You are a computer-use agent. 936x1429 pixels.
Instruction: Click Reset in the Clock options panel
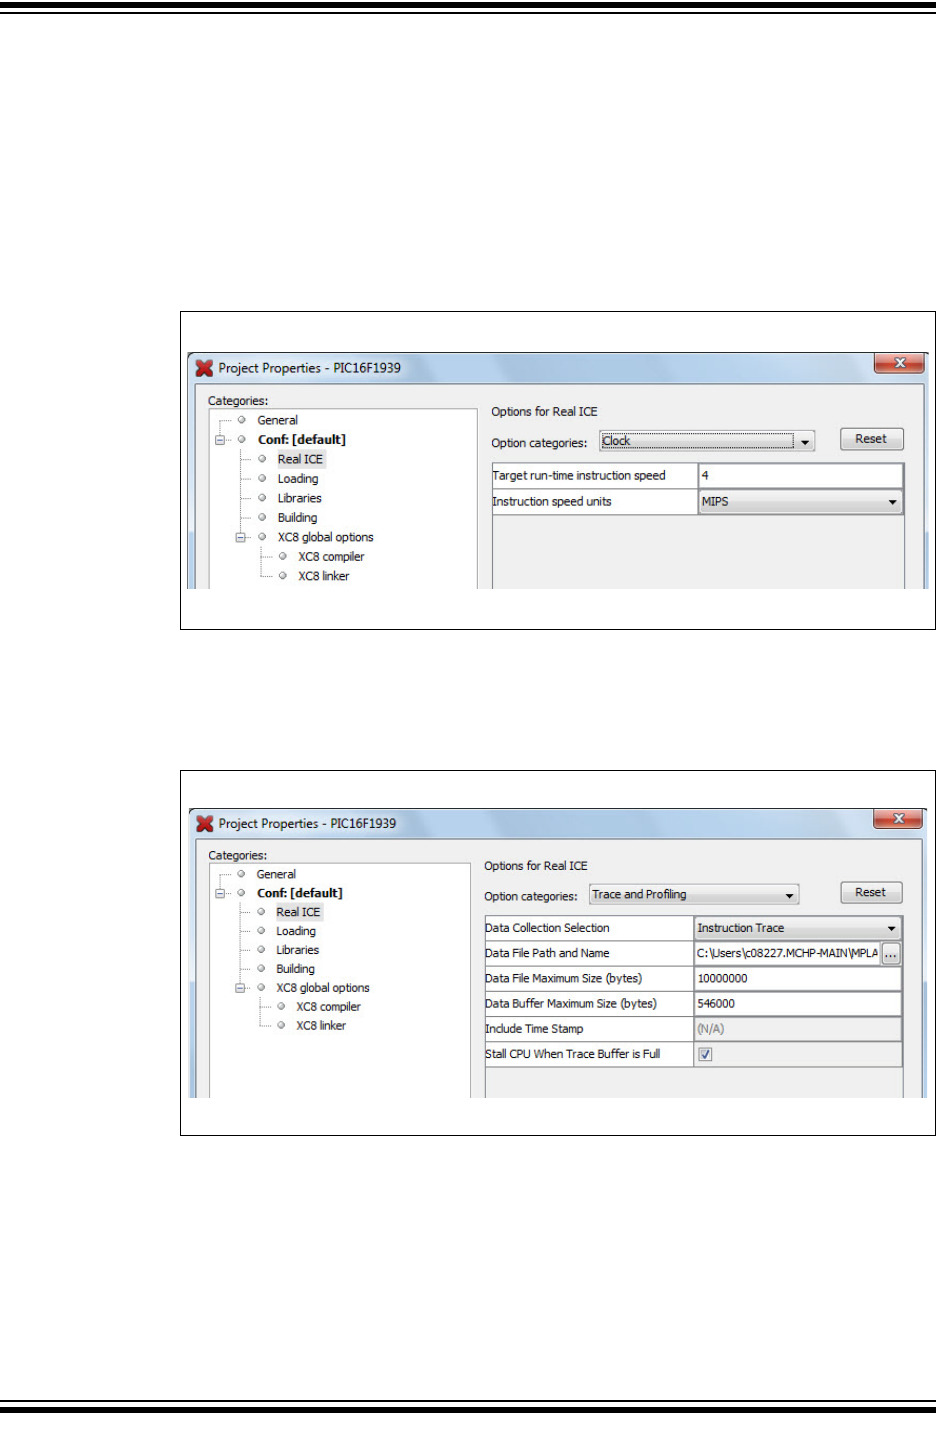click(870, 438)
